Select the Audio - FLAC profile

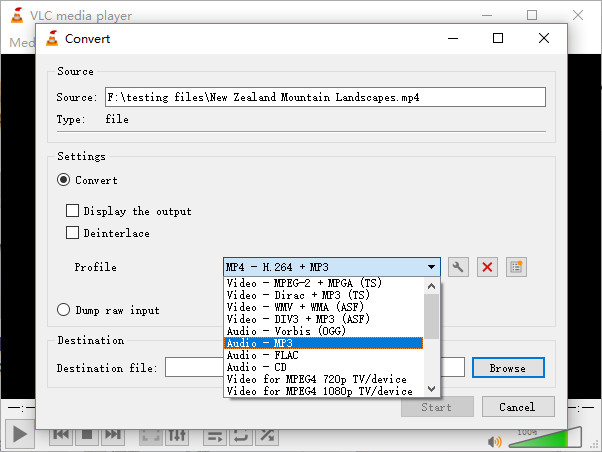(323, 355)
